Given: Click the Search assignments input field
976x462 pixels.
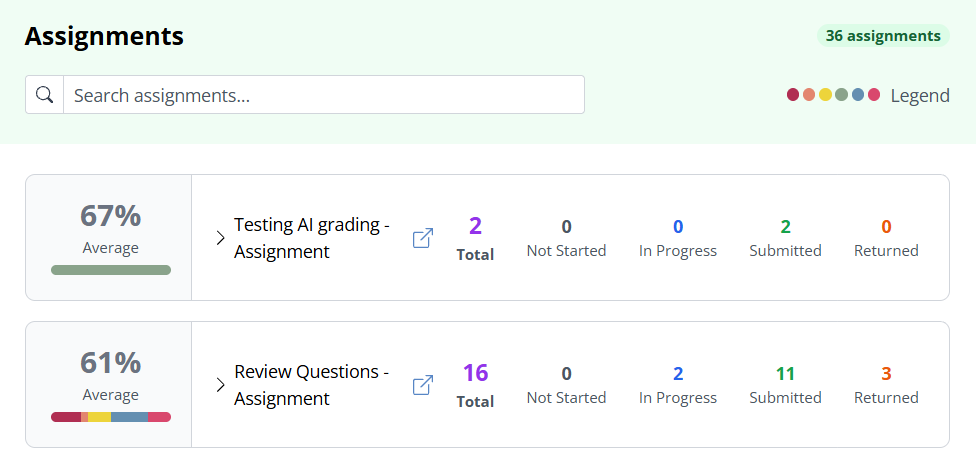Looking at the screenshot, I should 324,95.
